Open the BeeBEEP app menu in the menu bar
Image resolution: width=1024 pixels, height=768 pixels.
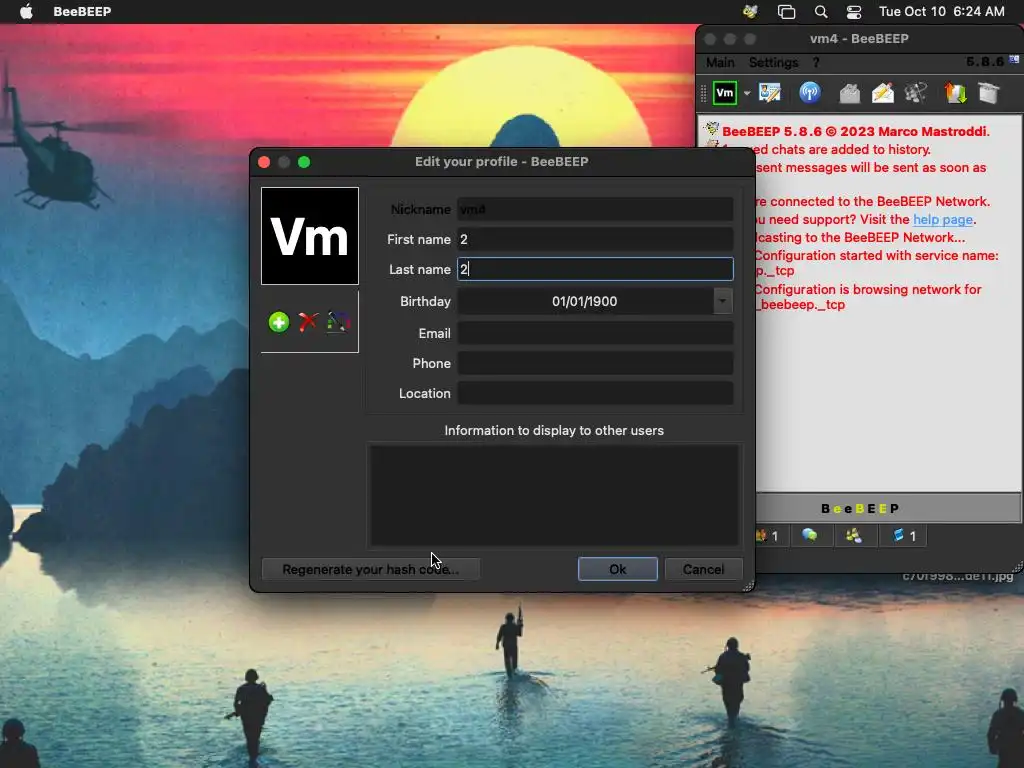(x=82, y=11)
